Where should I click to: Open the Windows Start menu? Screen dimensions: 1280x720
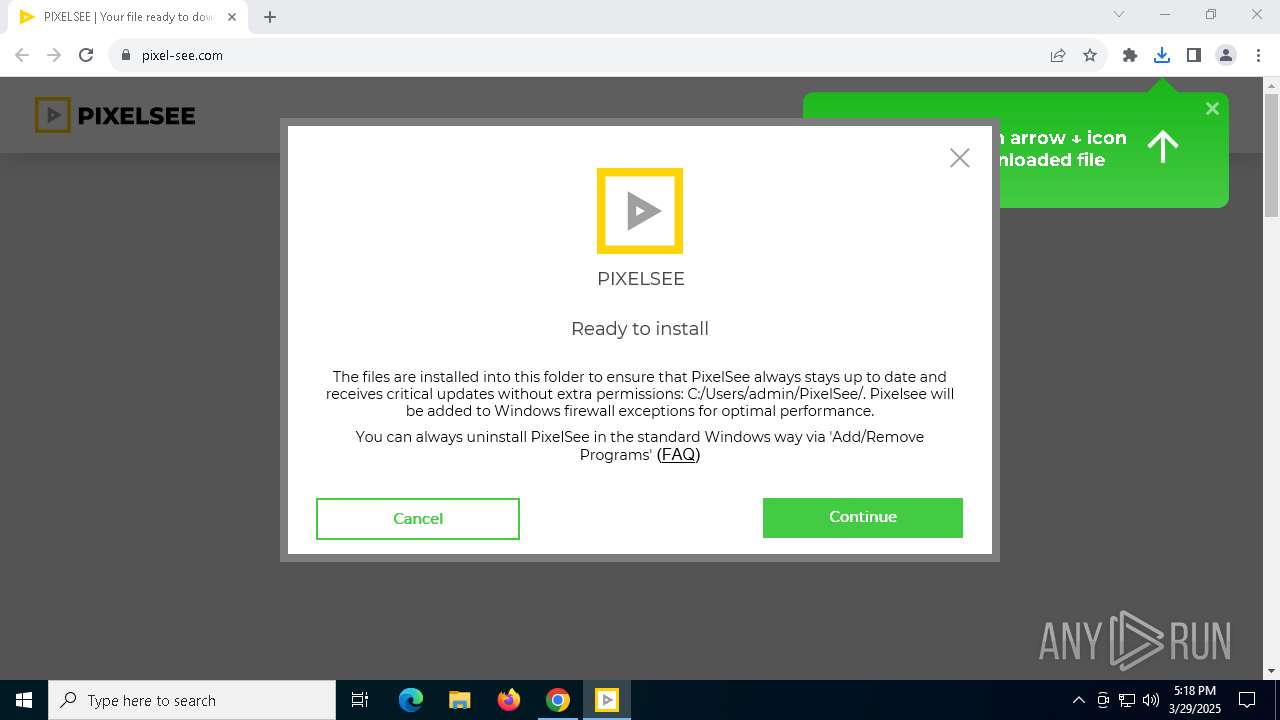tap(24, 700)
